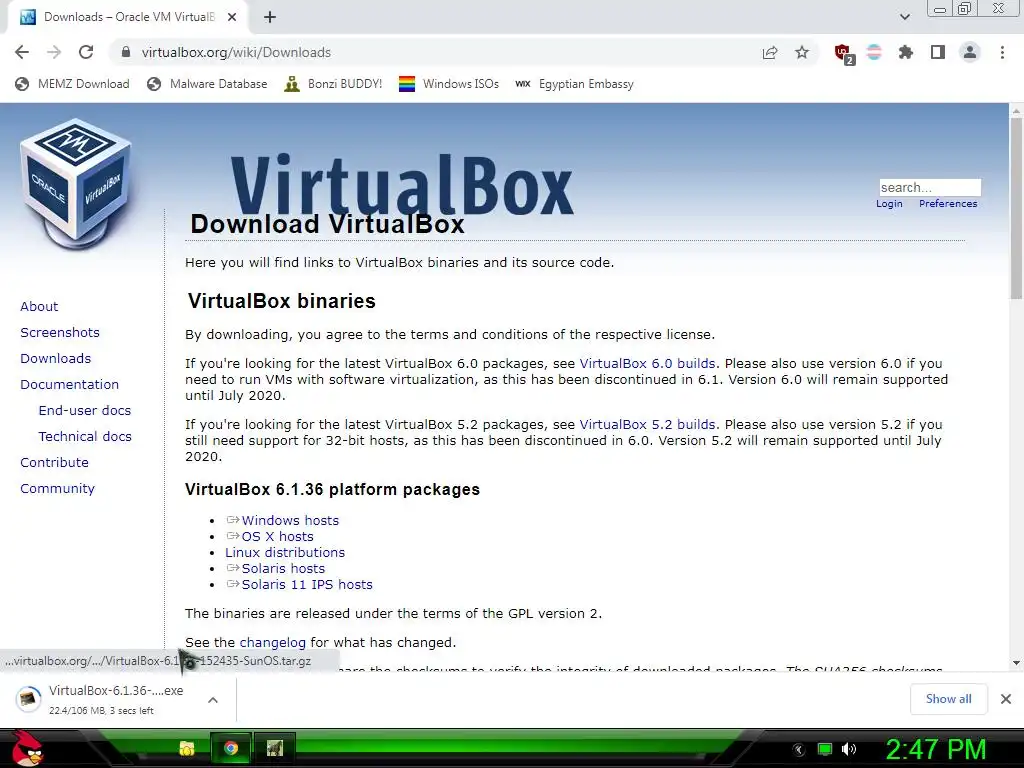
Task: Click the network tray icon
Action: (x=825, y=749)
